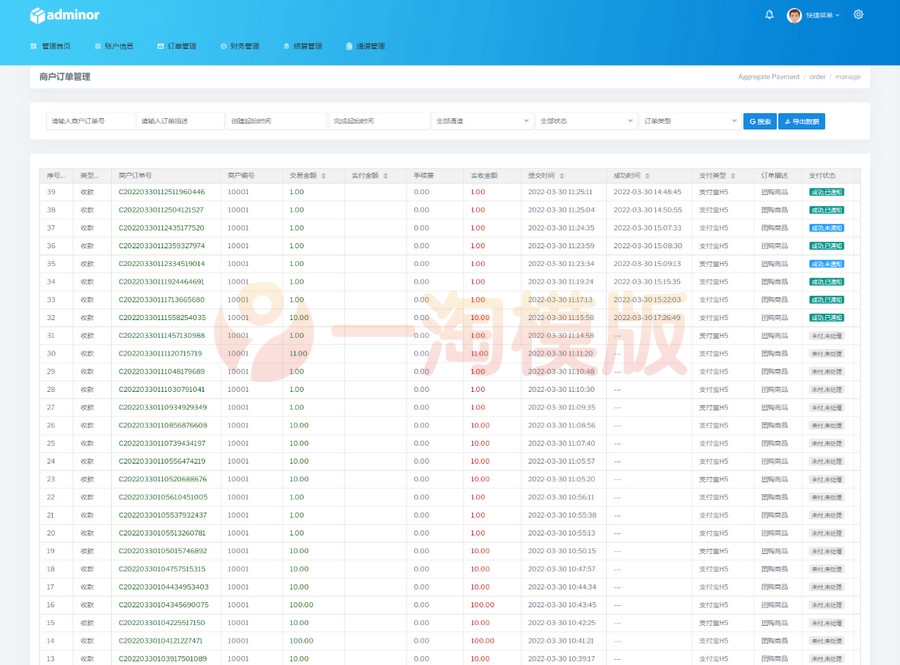Open the 全部通道 channel dropdown

pyautogui.click(x=483, y=119)
